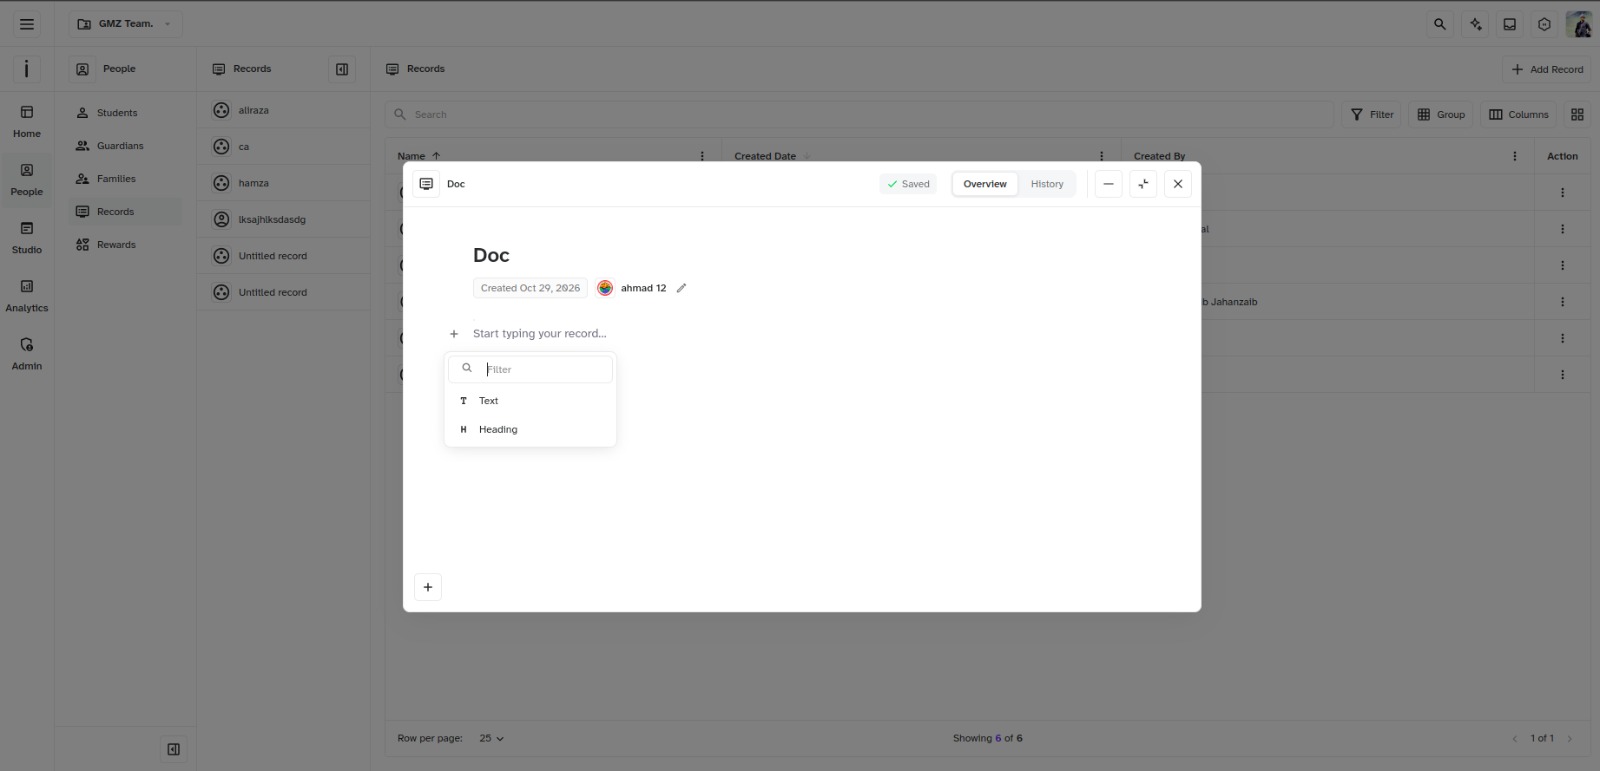
Task: Minimize the Doc dialog
Action: pos(1108,184)
